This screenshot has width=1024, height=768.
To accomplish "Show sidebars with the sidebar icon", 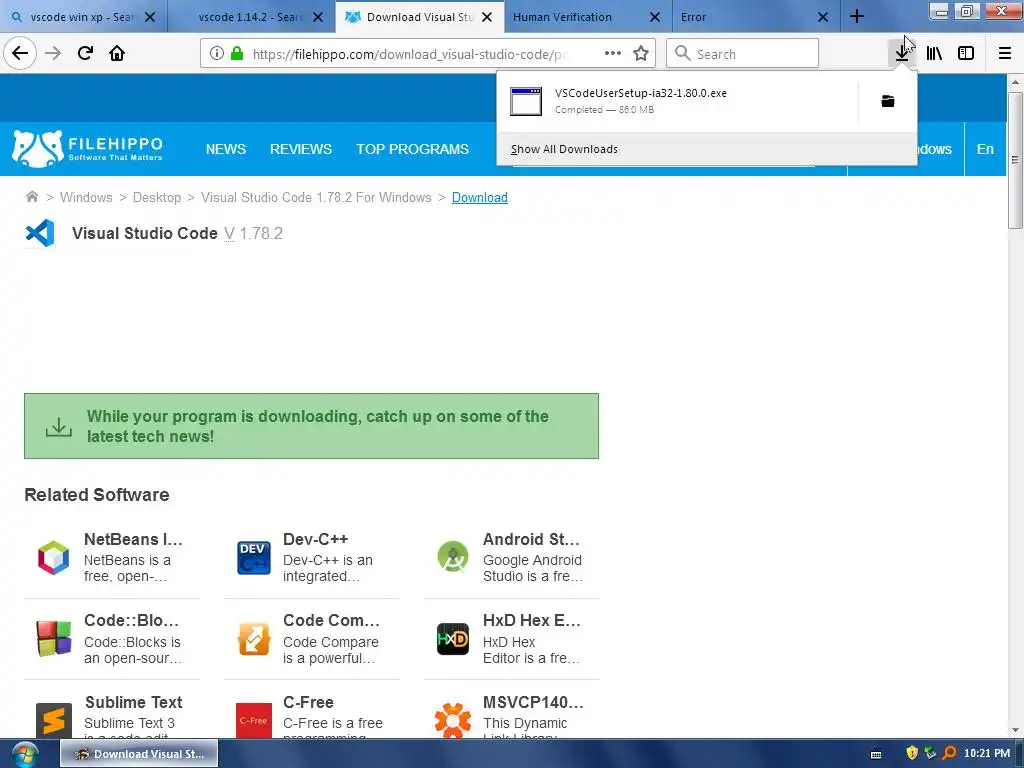I will [x=966, y=54].
